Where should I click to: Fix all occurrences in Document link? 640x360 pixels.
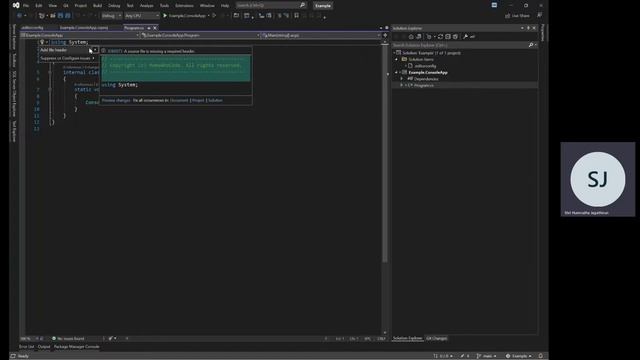tap(179, 100)
